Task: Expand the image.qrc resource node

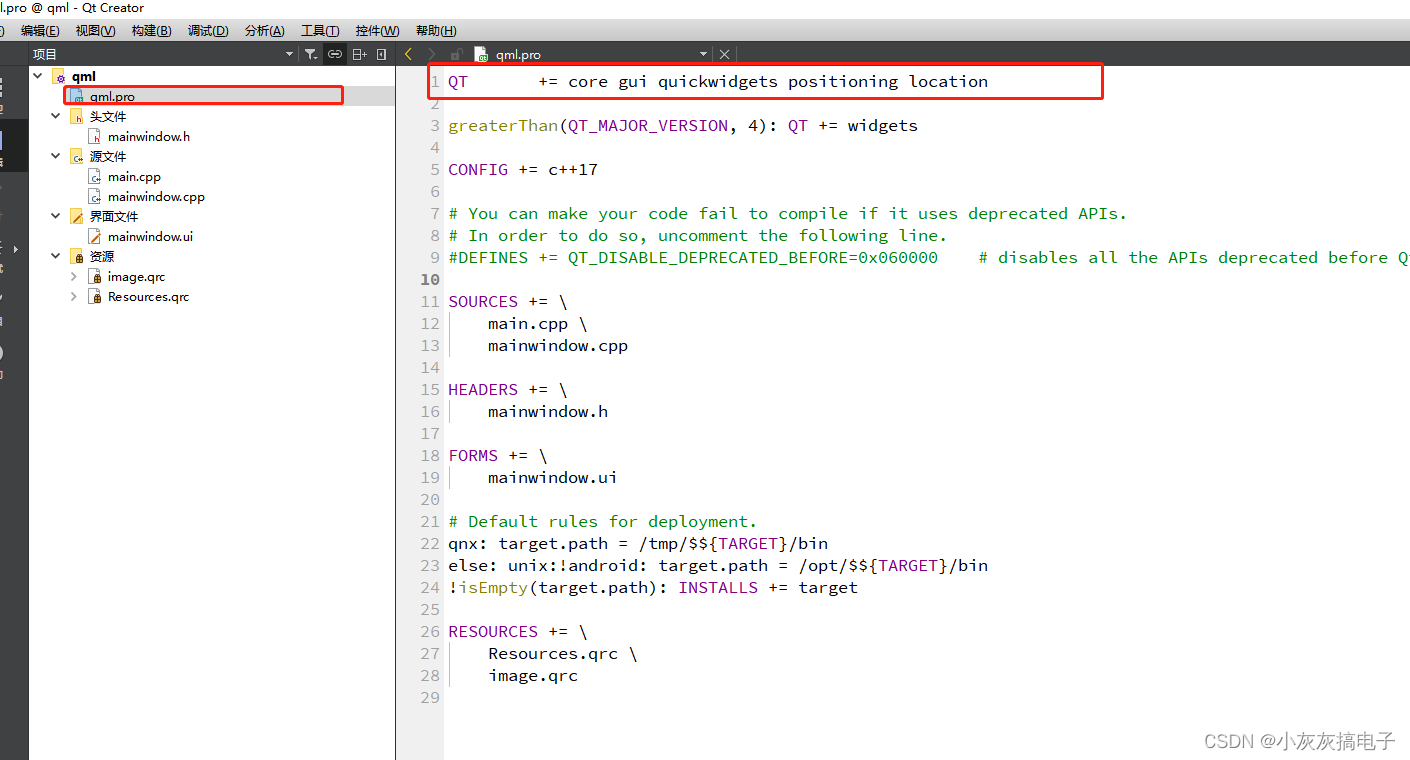Action: tap(74, 276)
